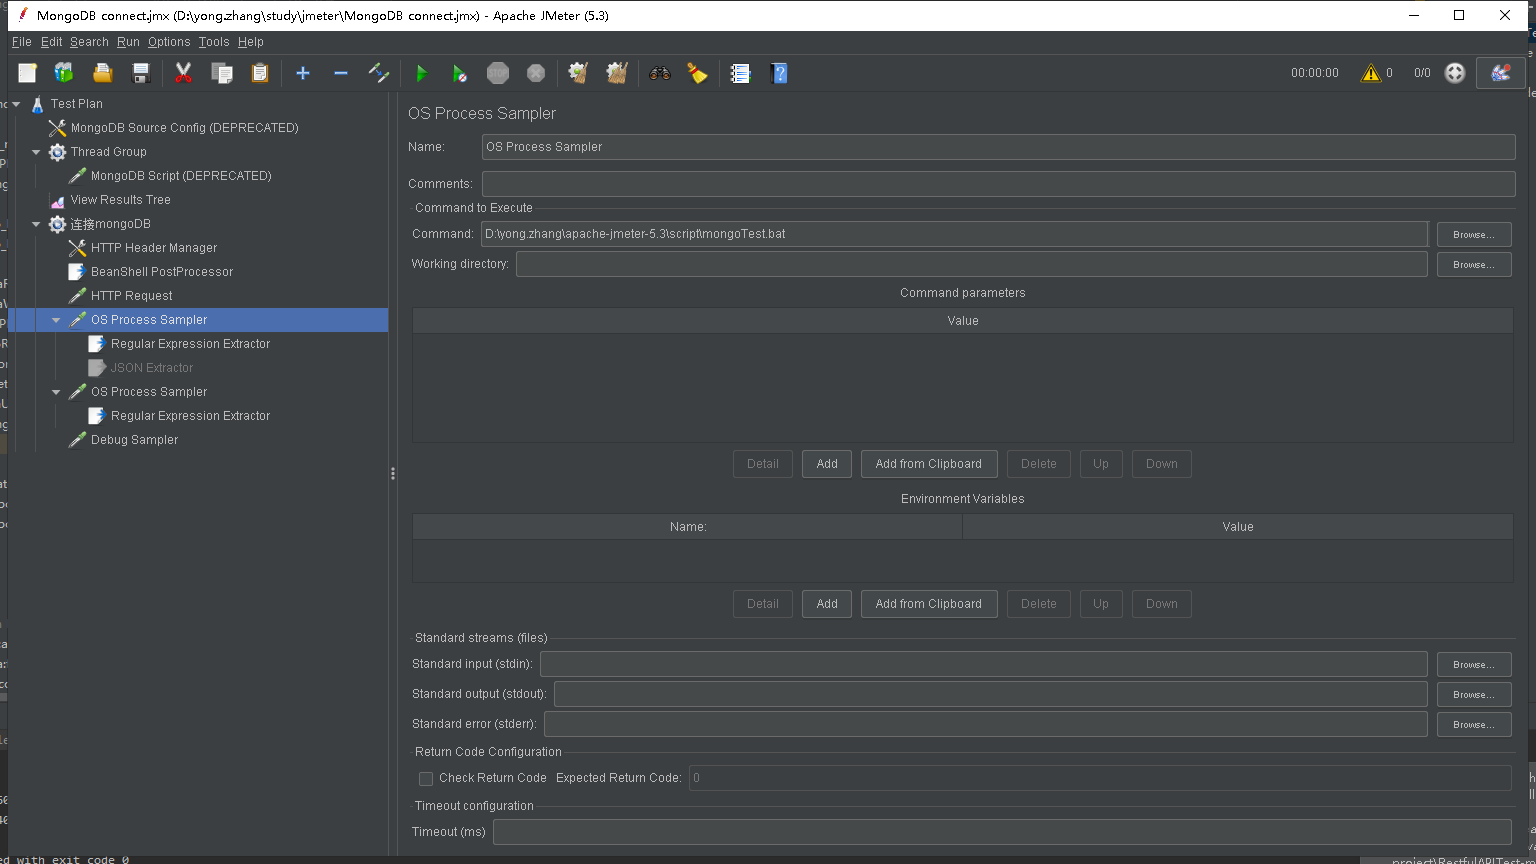Screen dimensions: 1536x864
Task: Click the Timeout (ms) input field
Action: pyautogui.click(x=1002, y=832)
